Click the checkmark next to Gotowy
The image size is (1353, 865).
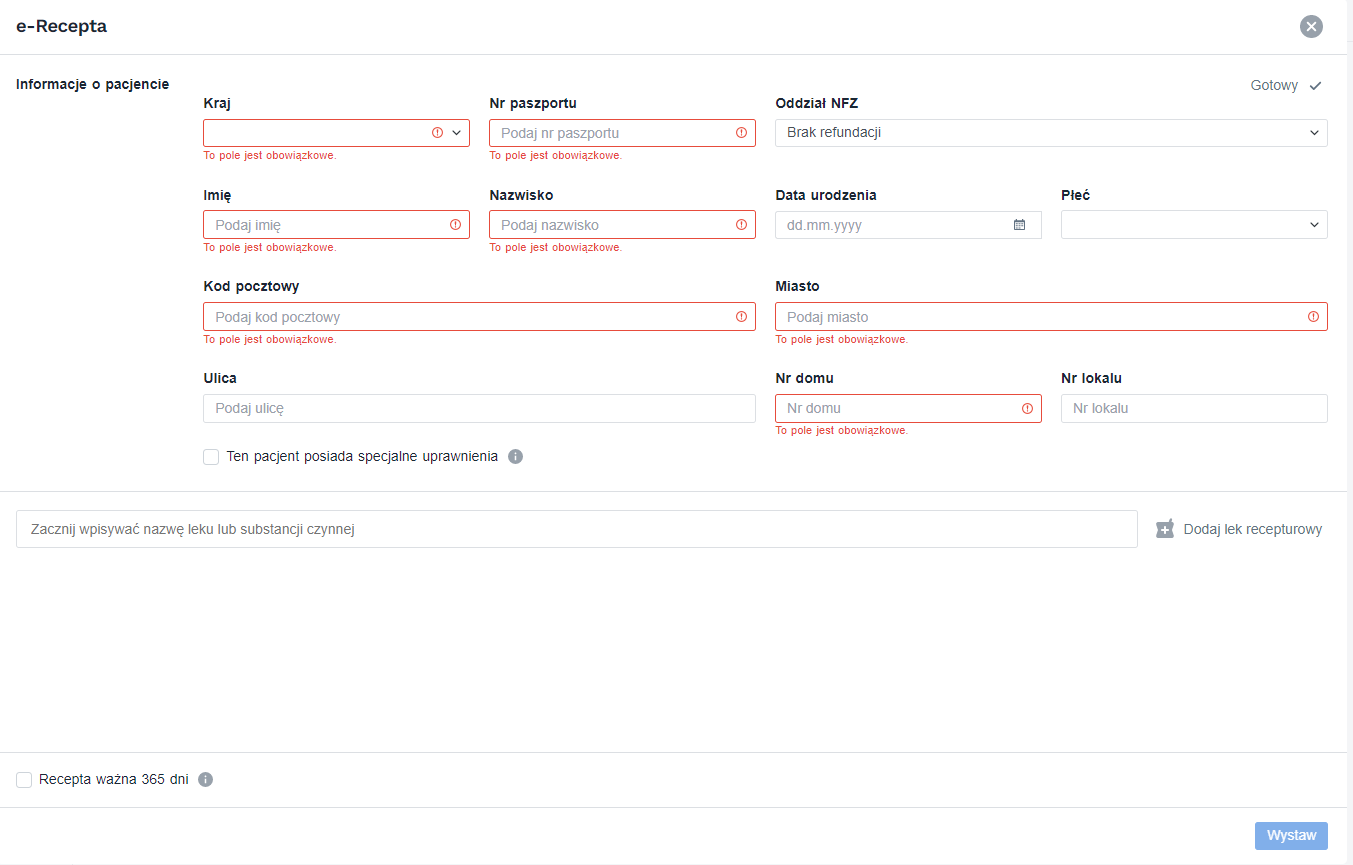(1316, 85)
